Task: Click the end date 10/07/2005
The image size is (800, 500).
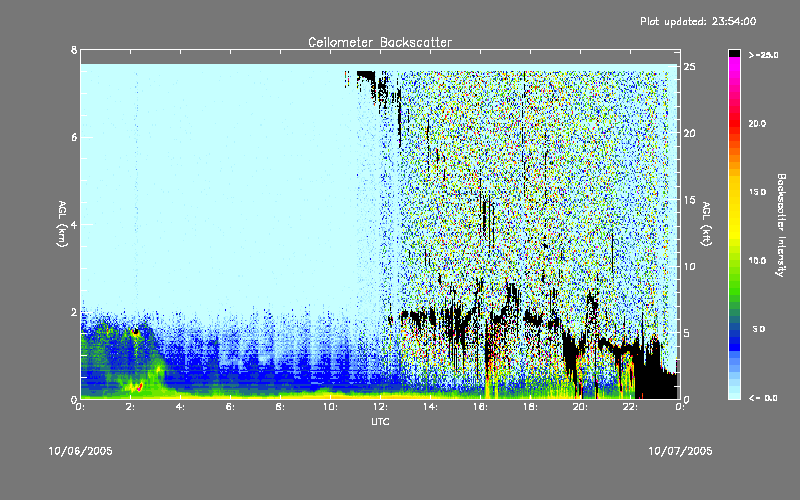Action: pyautogui.click(x=680, y=451)
